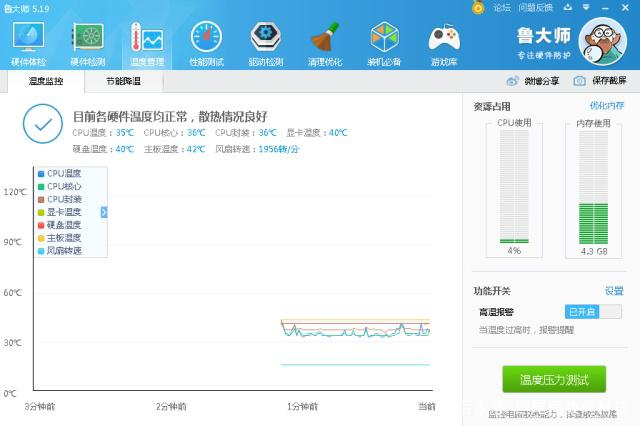
Task: Click 优化内存 link
Action: coord(607,106)
